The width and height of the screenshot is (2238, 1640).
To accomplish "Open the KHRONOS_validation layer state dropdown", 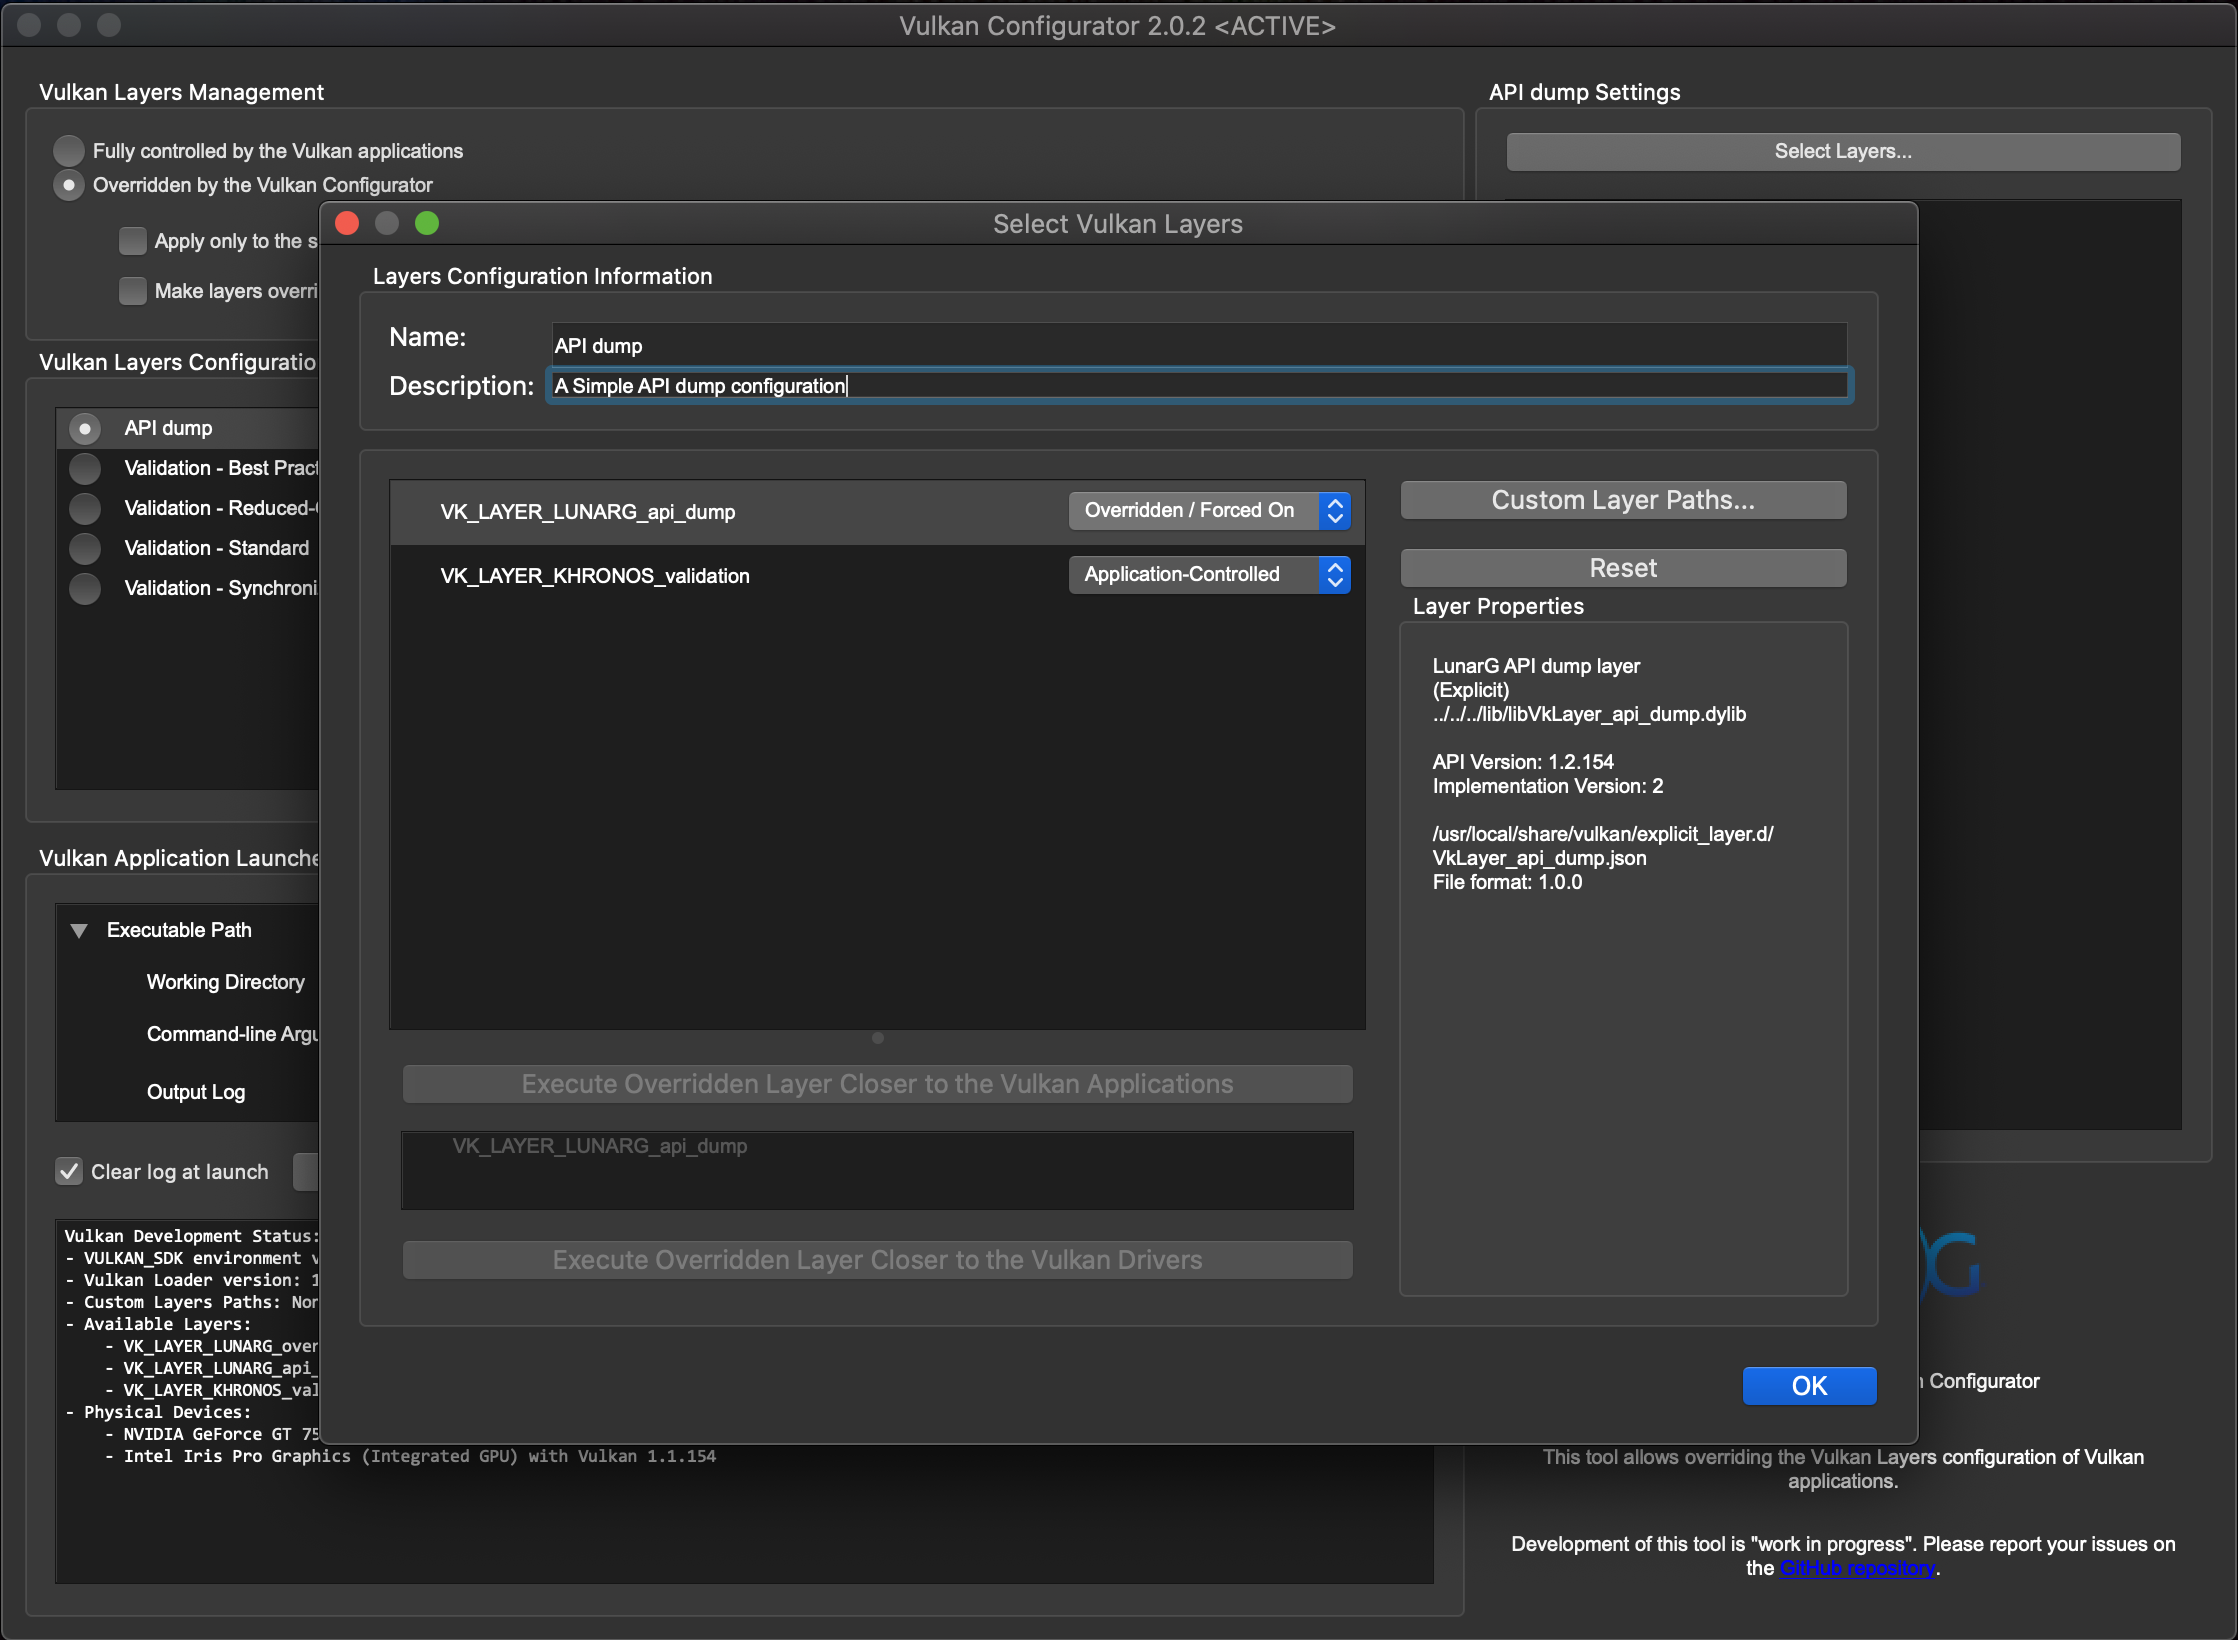I will click(x=1209, y=575).
